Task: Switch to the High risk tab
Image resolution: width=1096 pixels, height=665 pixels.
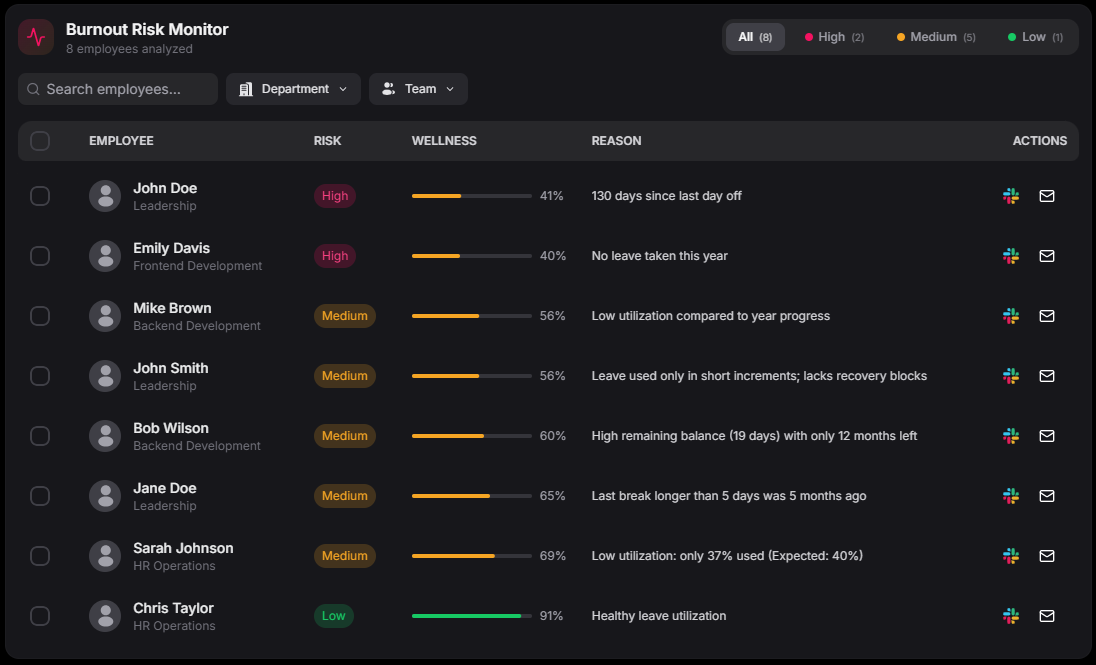Action: [x=834, y=37]
